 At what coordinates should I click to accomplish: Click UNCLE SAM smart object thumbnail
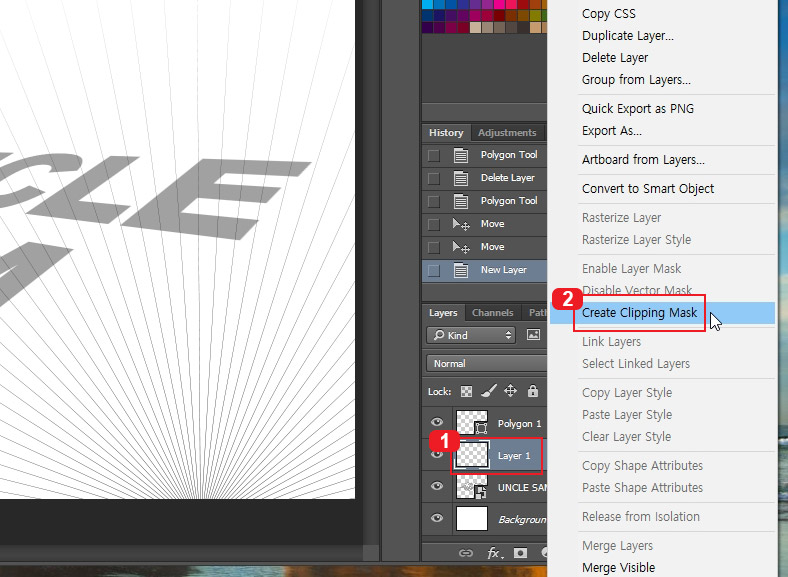click(471, 487)
